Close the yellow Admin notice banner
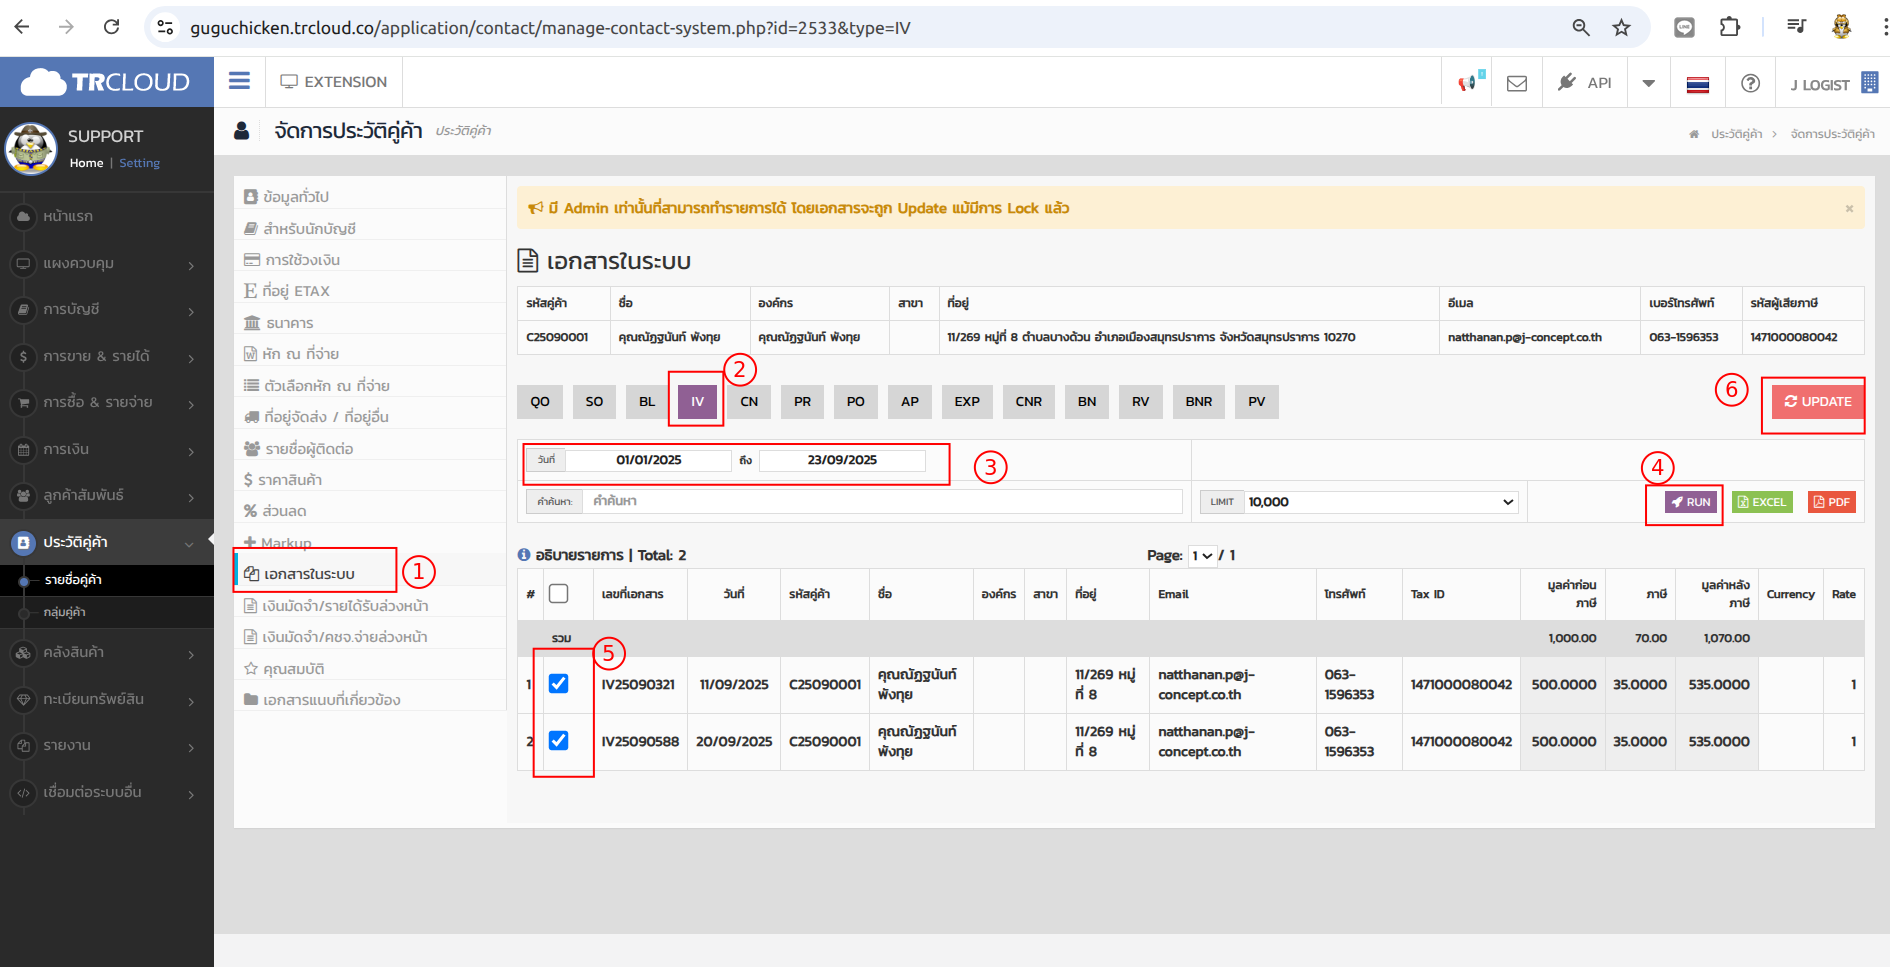1890x967 pixels. [x=1849, y=209]
